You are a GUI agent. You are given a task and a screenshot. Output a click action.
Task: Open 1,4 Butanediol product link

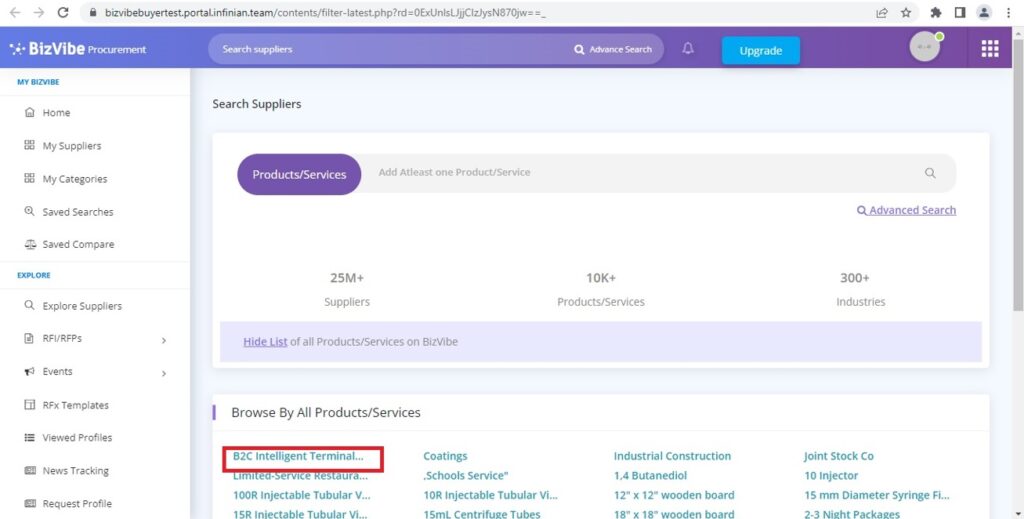(x=650, y=475)
